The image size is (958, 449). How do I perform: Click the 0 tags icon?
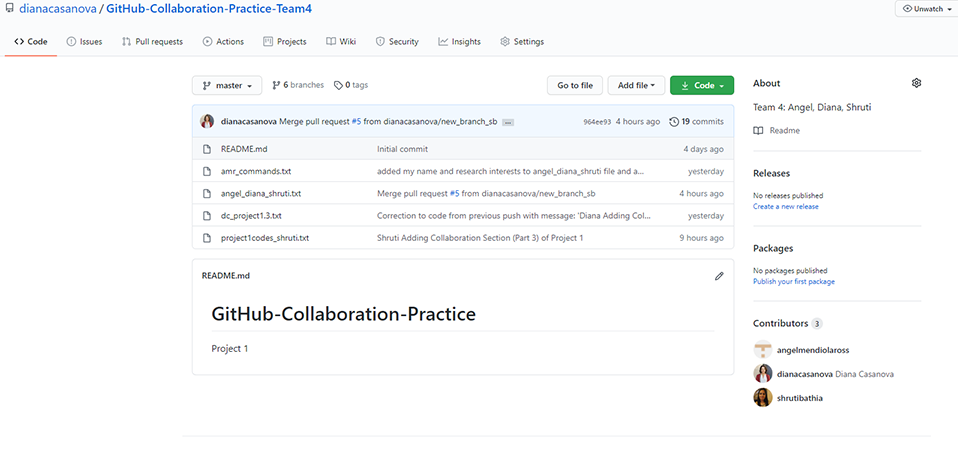click(x=338, y=86)
